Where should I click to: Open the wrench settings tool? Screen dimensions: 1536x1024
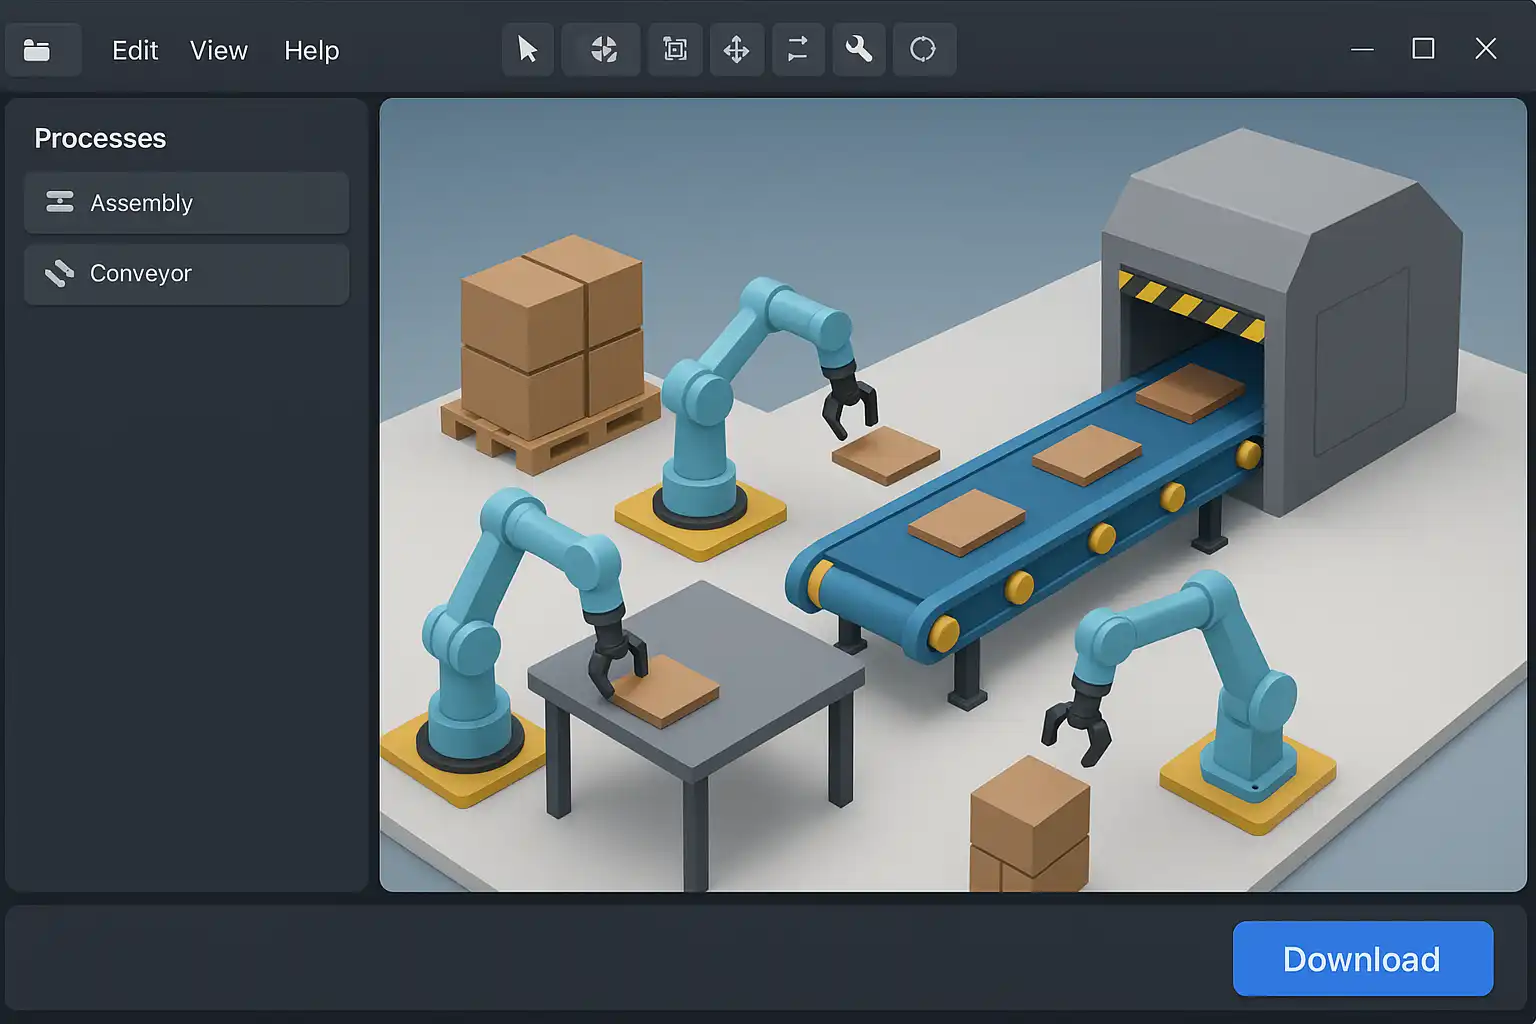coord(859,49)
